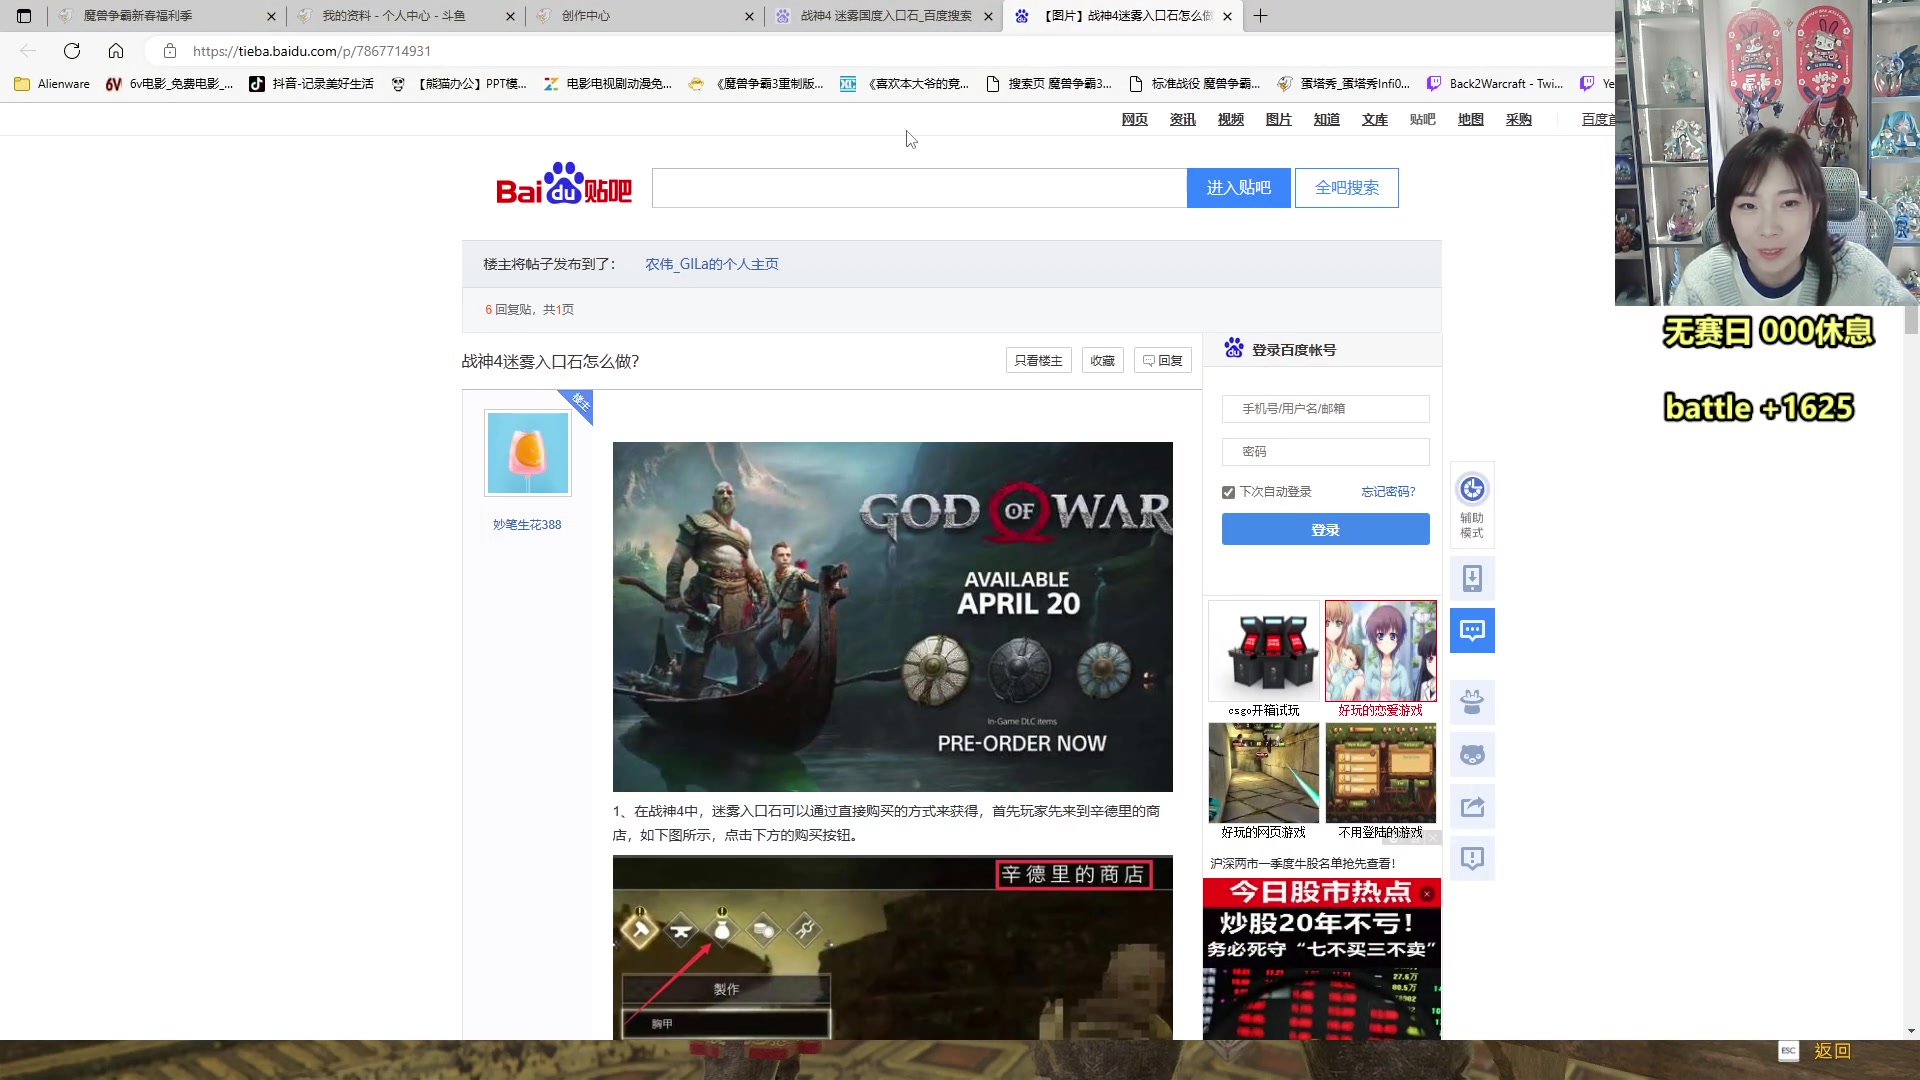Click the download app icon in sidebar
The image size is (1920, 1080).
[x=1472, y=578]
